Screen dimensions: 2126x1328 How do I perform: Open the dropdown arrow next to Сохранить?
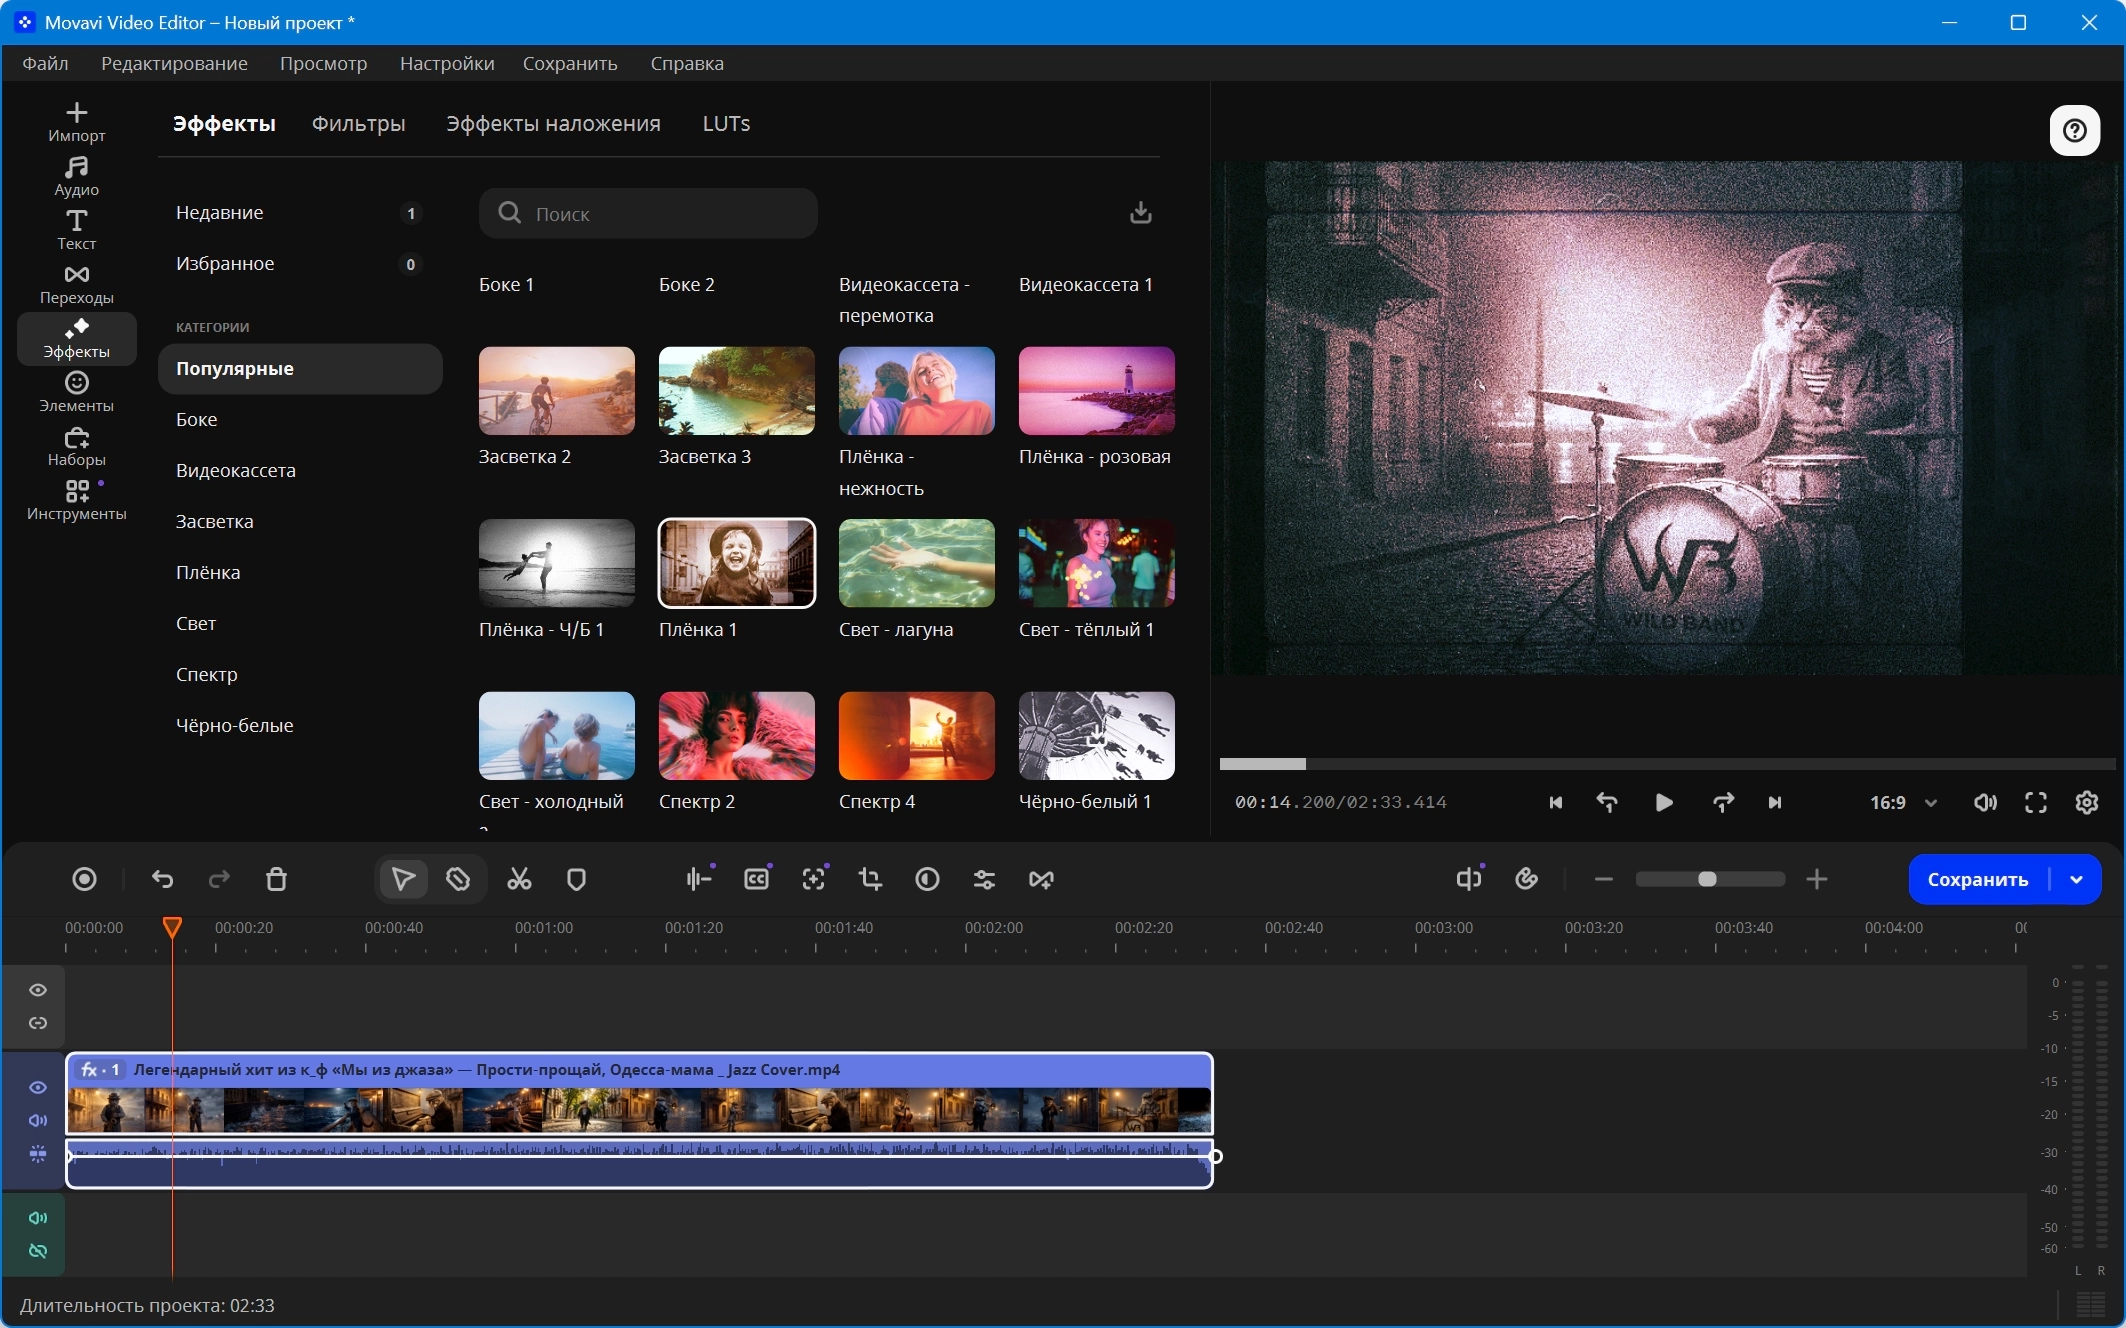(2076, 879)
